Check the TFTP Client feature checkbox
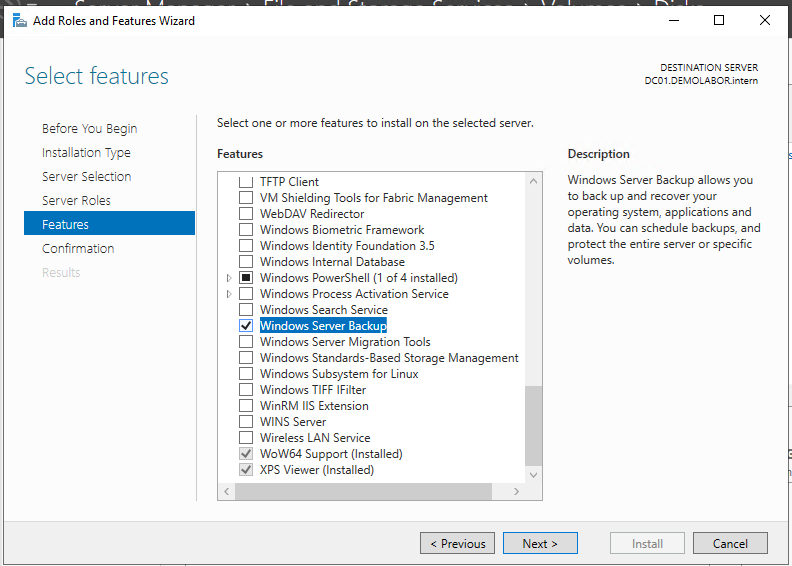The width and height of the screenshot is (792, 566). click(246, 182)
